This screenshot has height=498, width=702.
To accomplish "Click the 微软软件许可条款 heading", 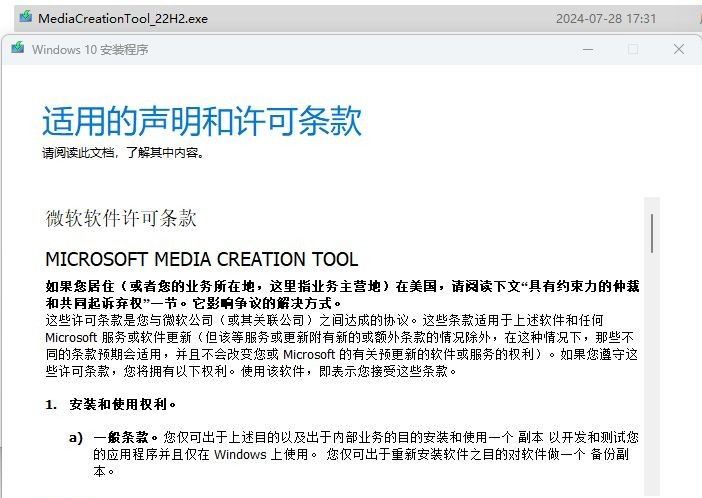I will point(121,218).
